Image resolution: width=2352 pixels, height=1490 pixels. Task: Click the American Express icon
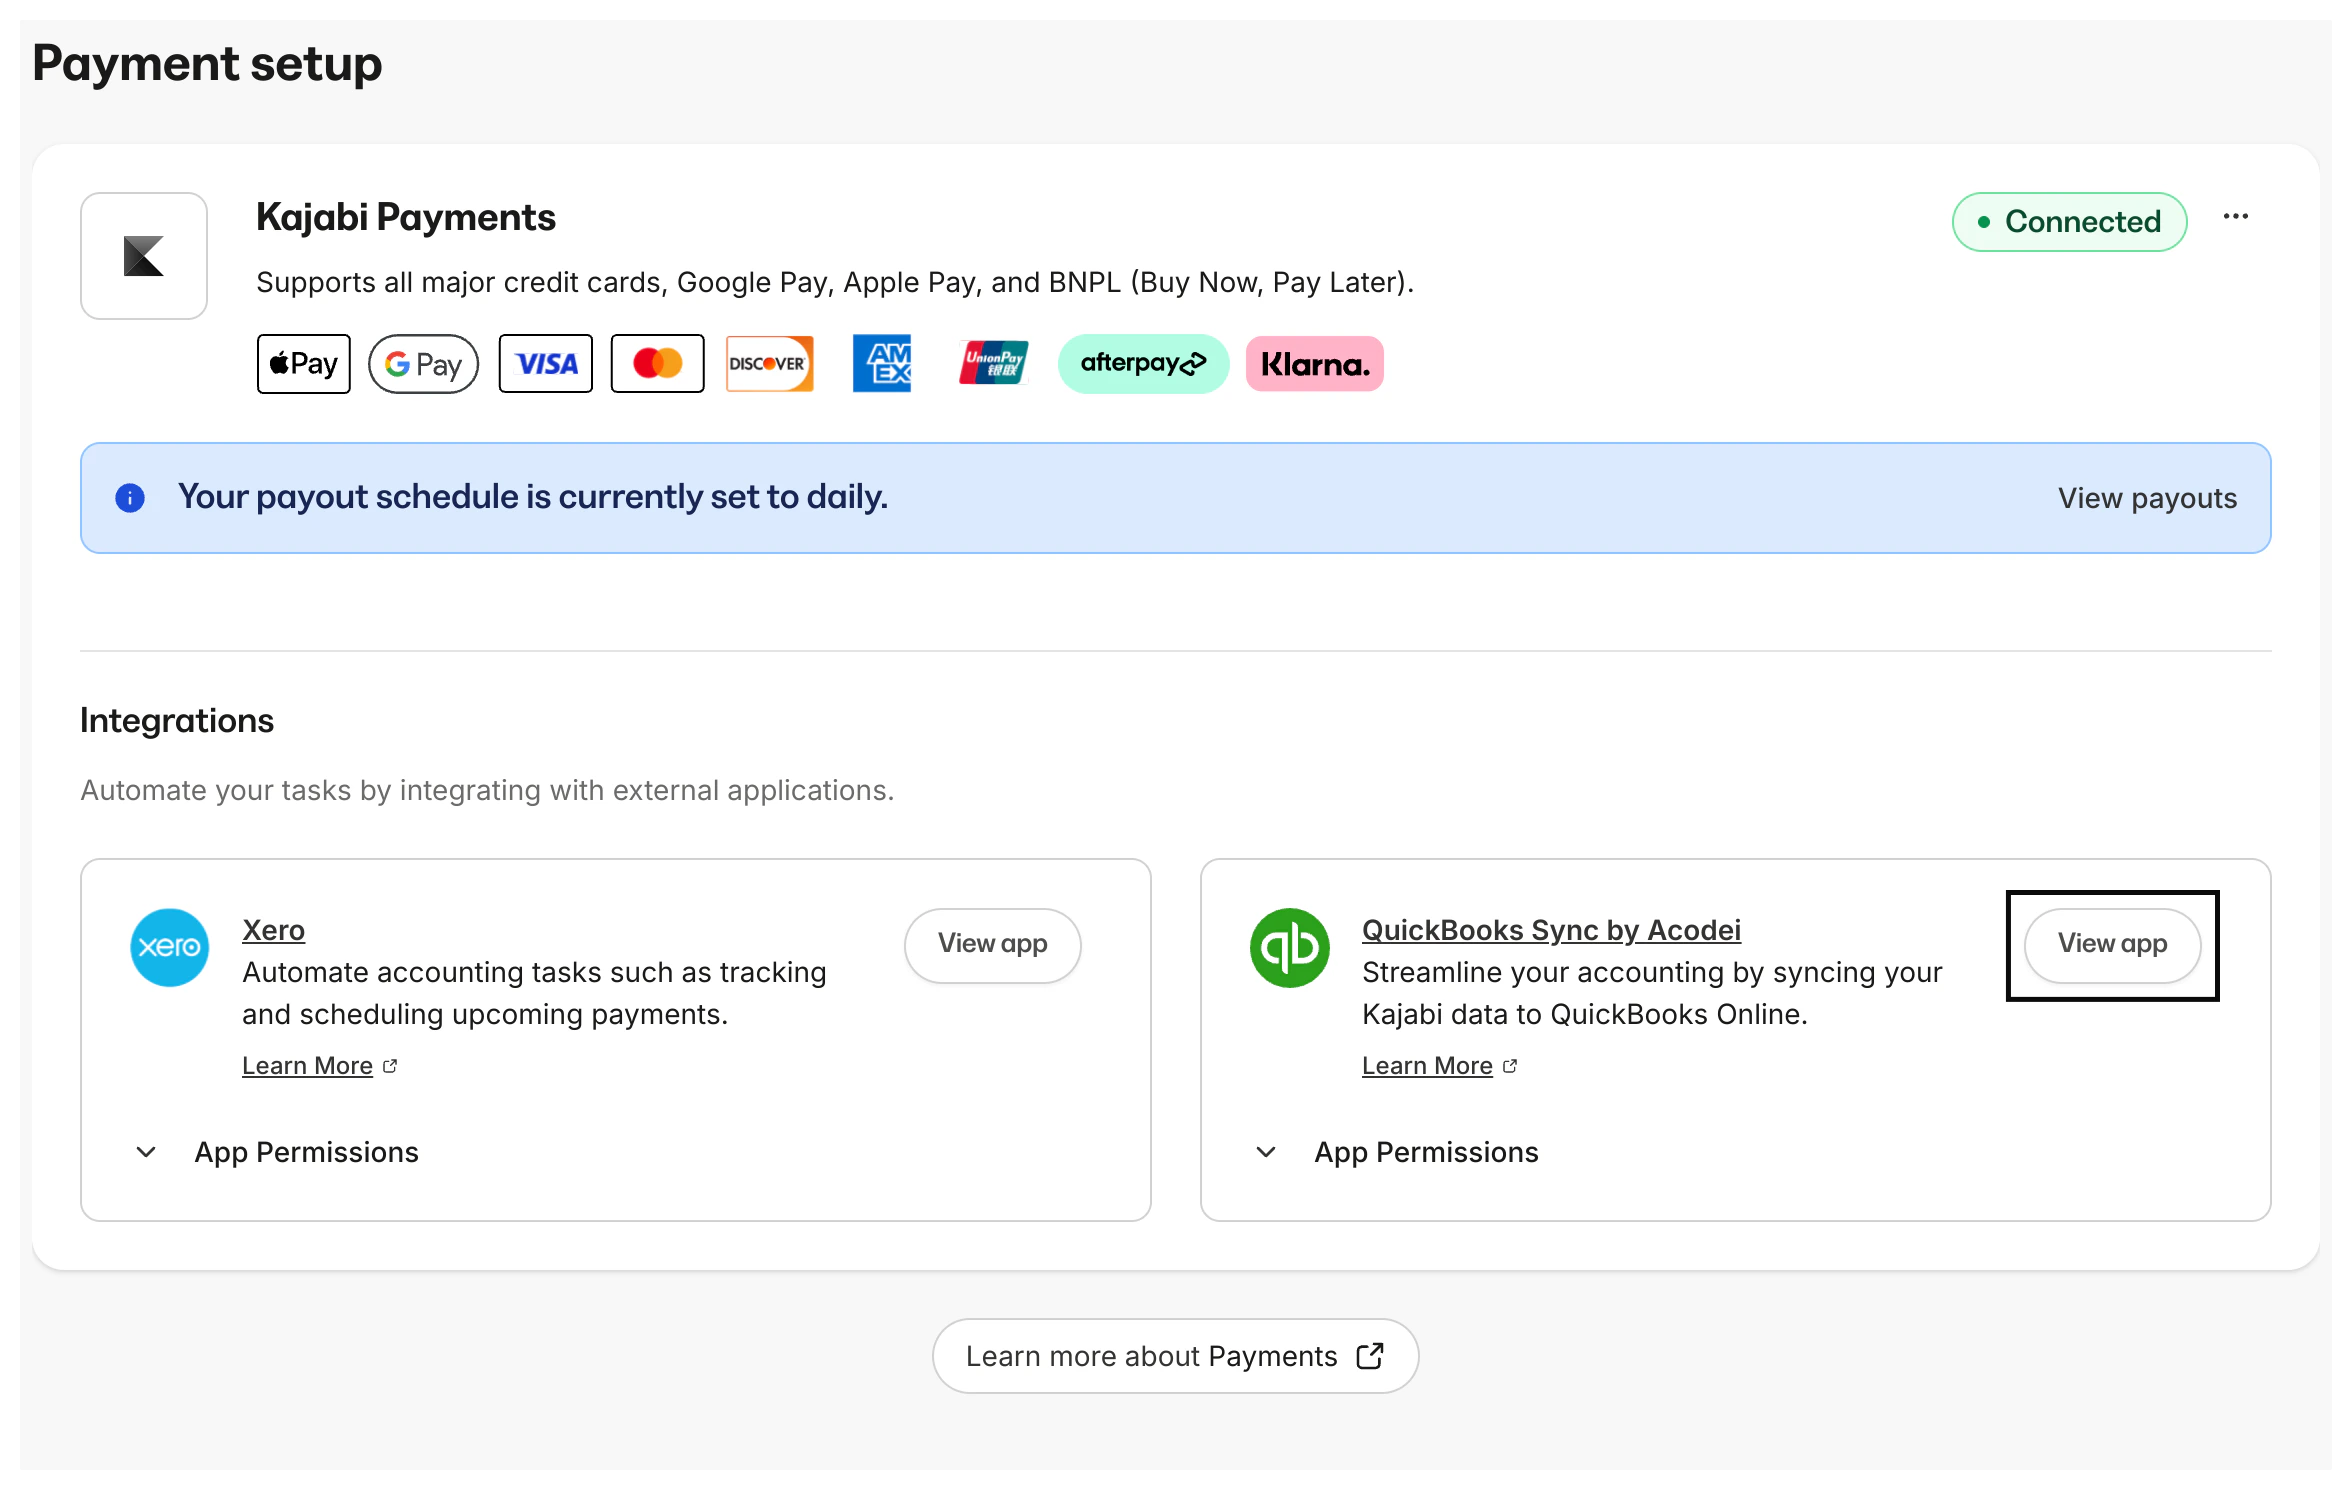882,364
